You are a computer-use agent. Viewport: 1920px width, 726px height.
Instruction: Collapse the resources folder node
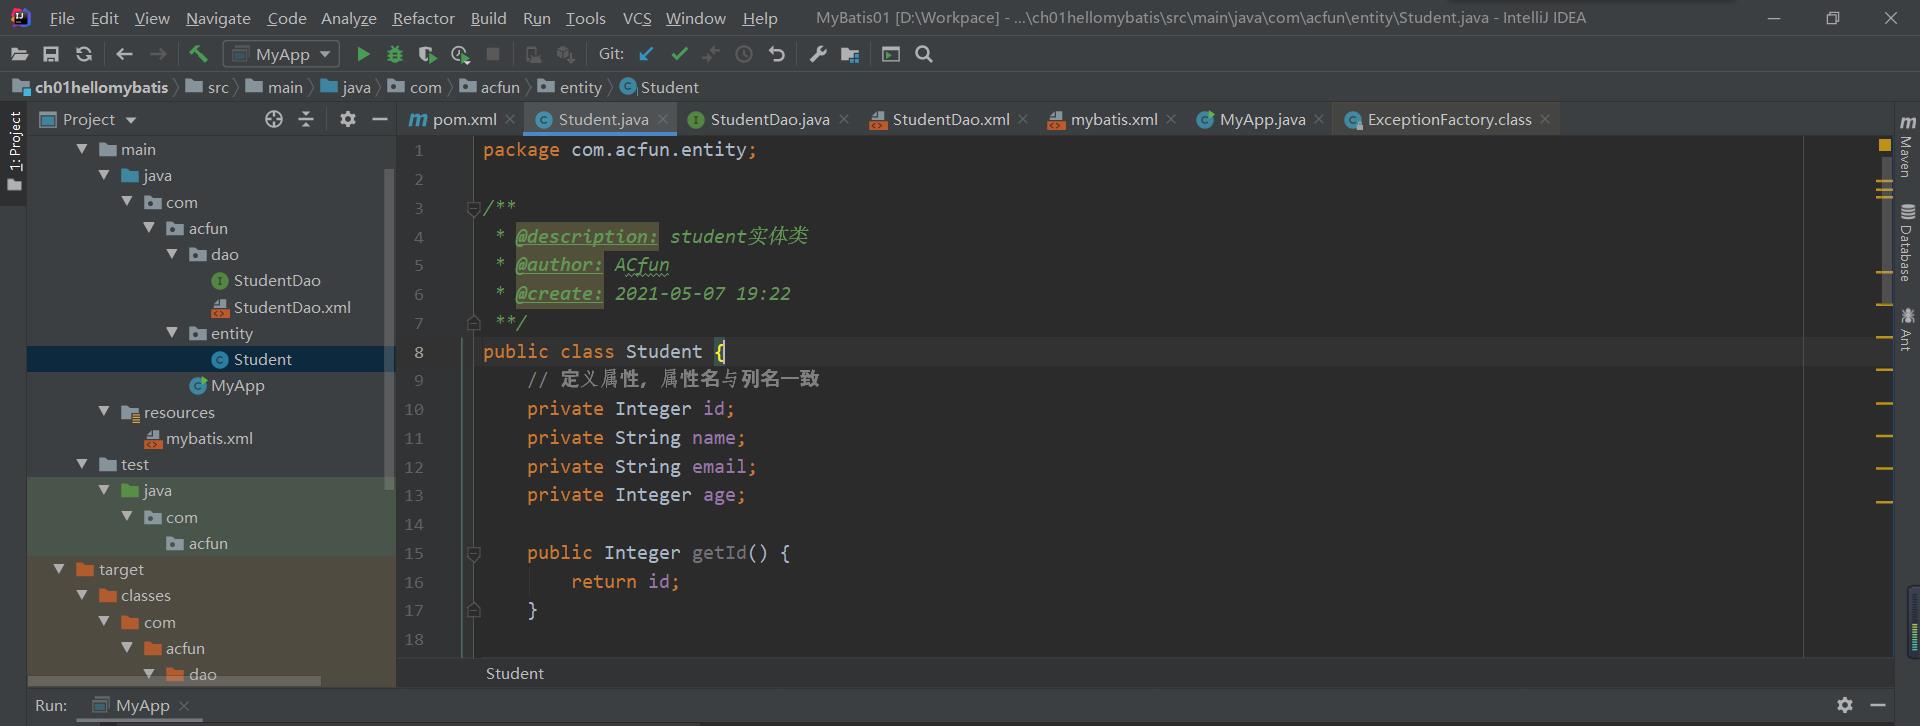coord(105,411)
